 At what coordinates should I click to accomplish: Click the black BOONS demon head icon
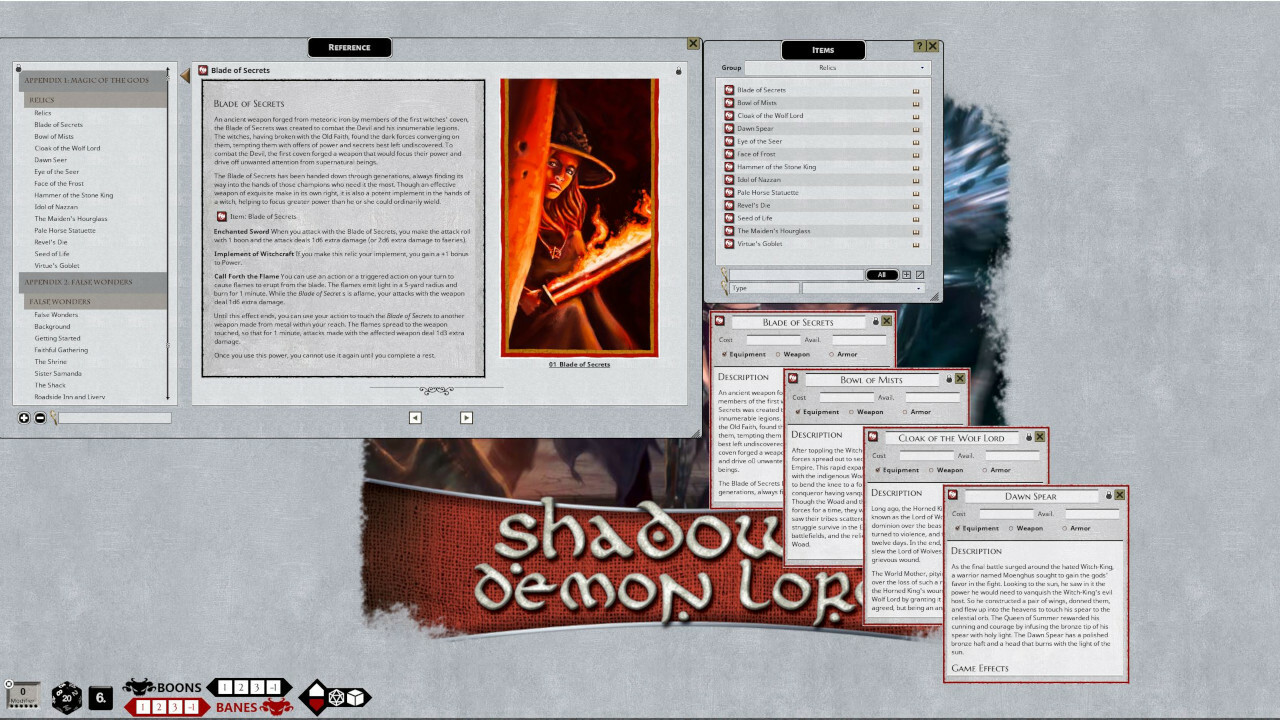140,687
